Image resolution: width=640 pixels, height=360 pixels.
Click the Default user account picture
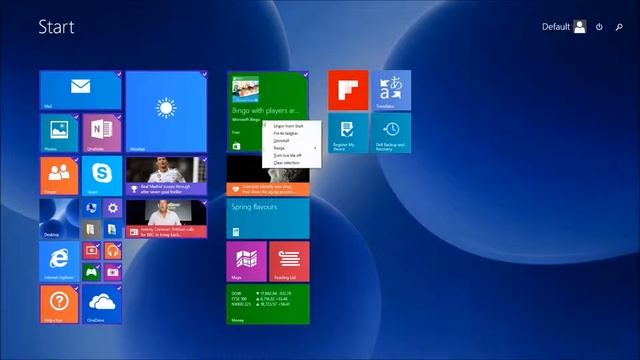580,27
